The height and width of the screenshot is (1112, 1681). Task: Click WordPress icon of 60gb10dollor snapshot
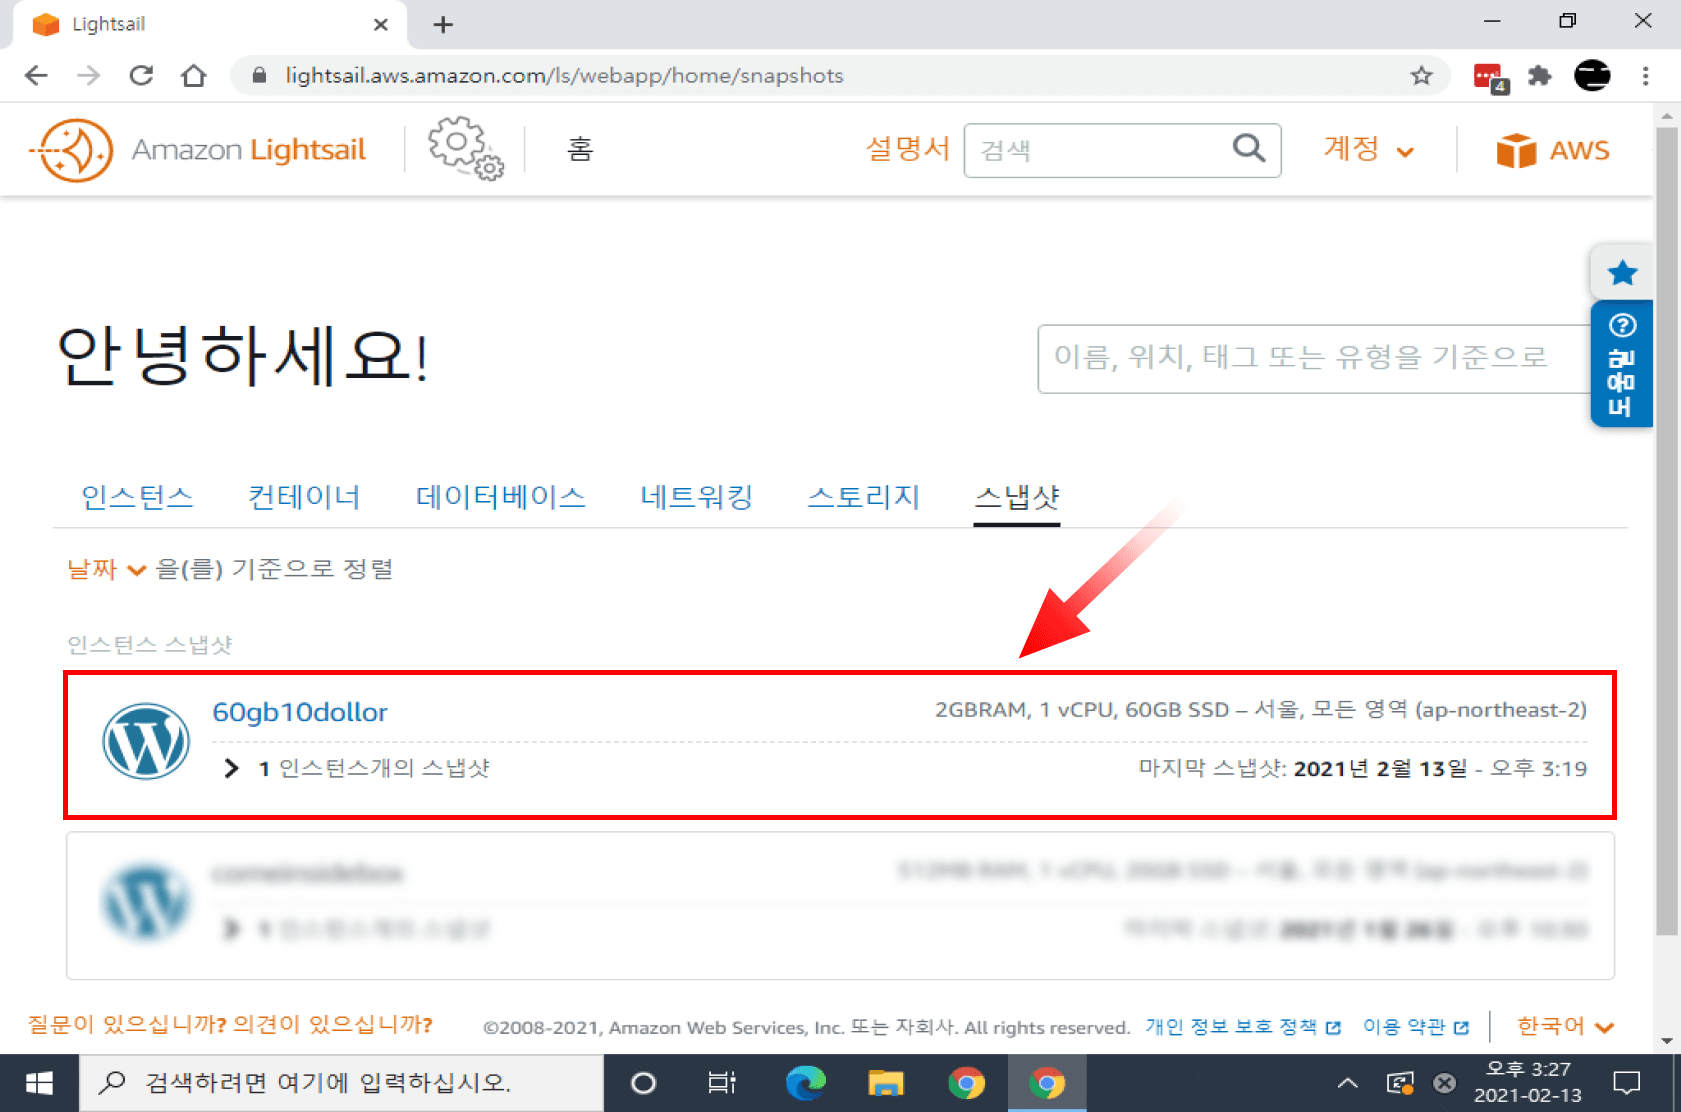pos(146,741)
